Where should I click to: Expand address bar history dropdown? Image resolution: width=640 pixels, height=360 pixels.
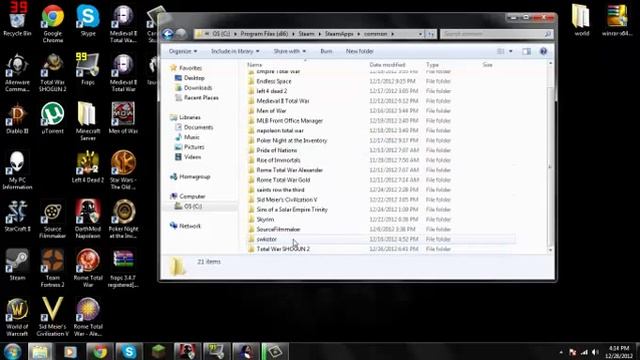[420, 34]
